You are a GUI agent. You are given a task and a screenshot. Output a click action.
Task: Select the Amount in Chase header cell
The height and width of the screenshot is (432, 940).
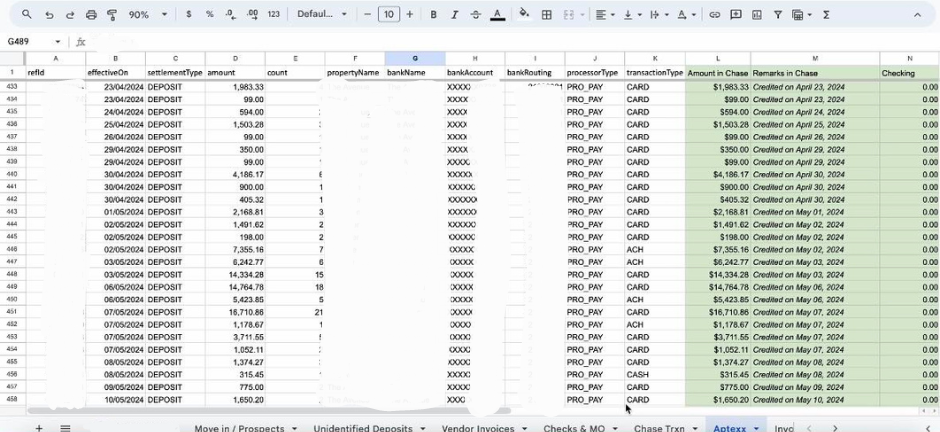tap(718, 72)
